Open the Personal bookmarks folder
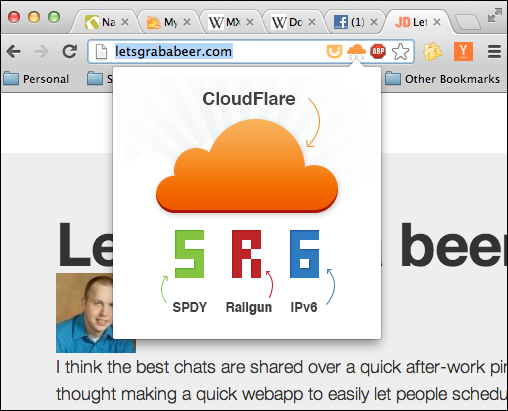 tap(36, 79)
